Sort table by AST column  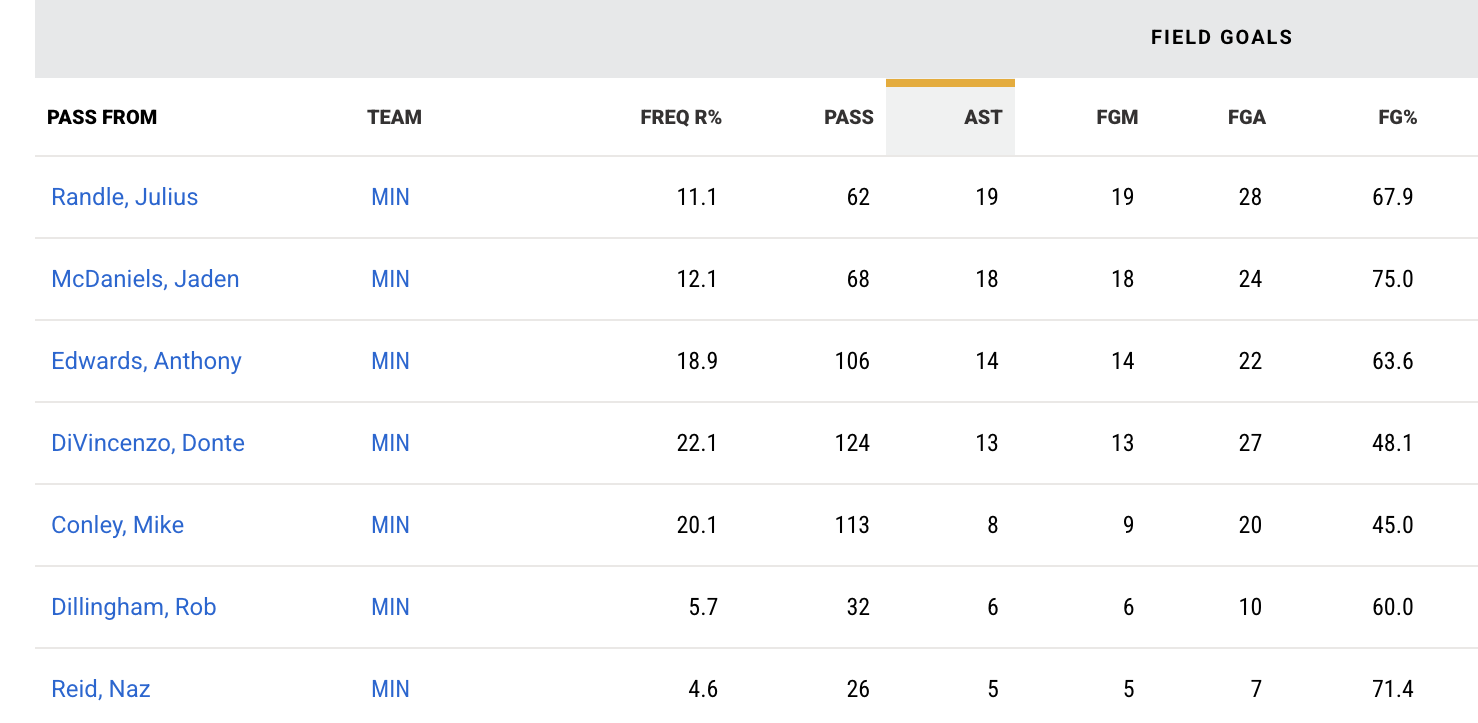point(982,117)
